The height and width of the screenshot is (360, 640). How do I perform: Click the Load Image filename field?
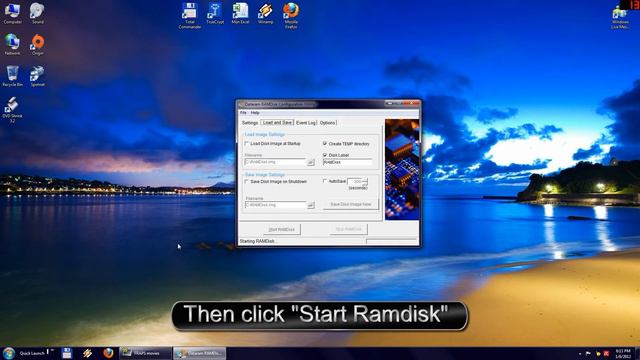coord(275,162)
